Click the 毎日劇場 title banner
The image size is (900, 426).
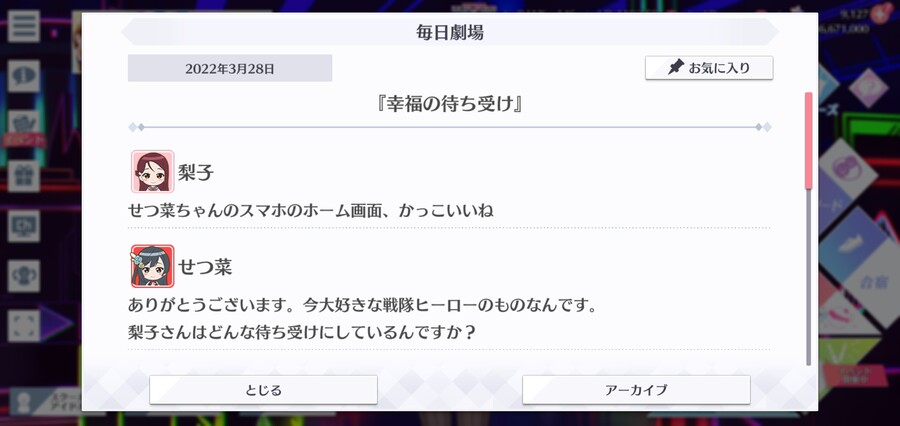(x=450, y=32)
